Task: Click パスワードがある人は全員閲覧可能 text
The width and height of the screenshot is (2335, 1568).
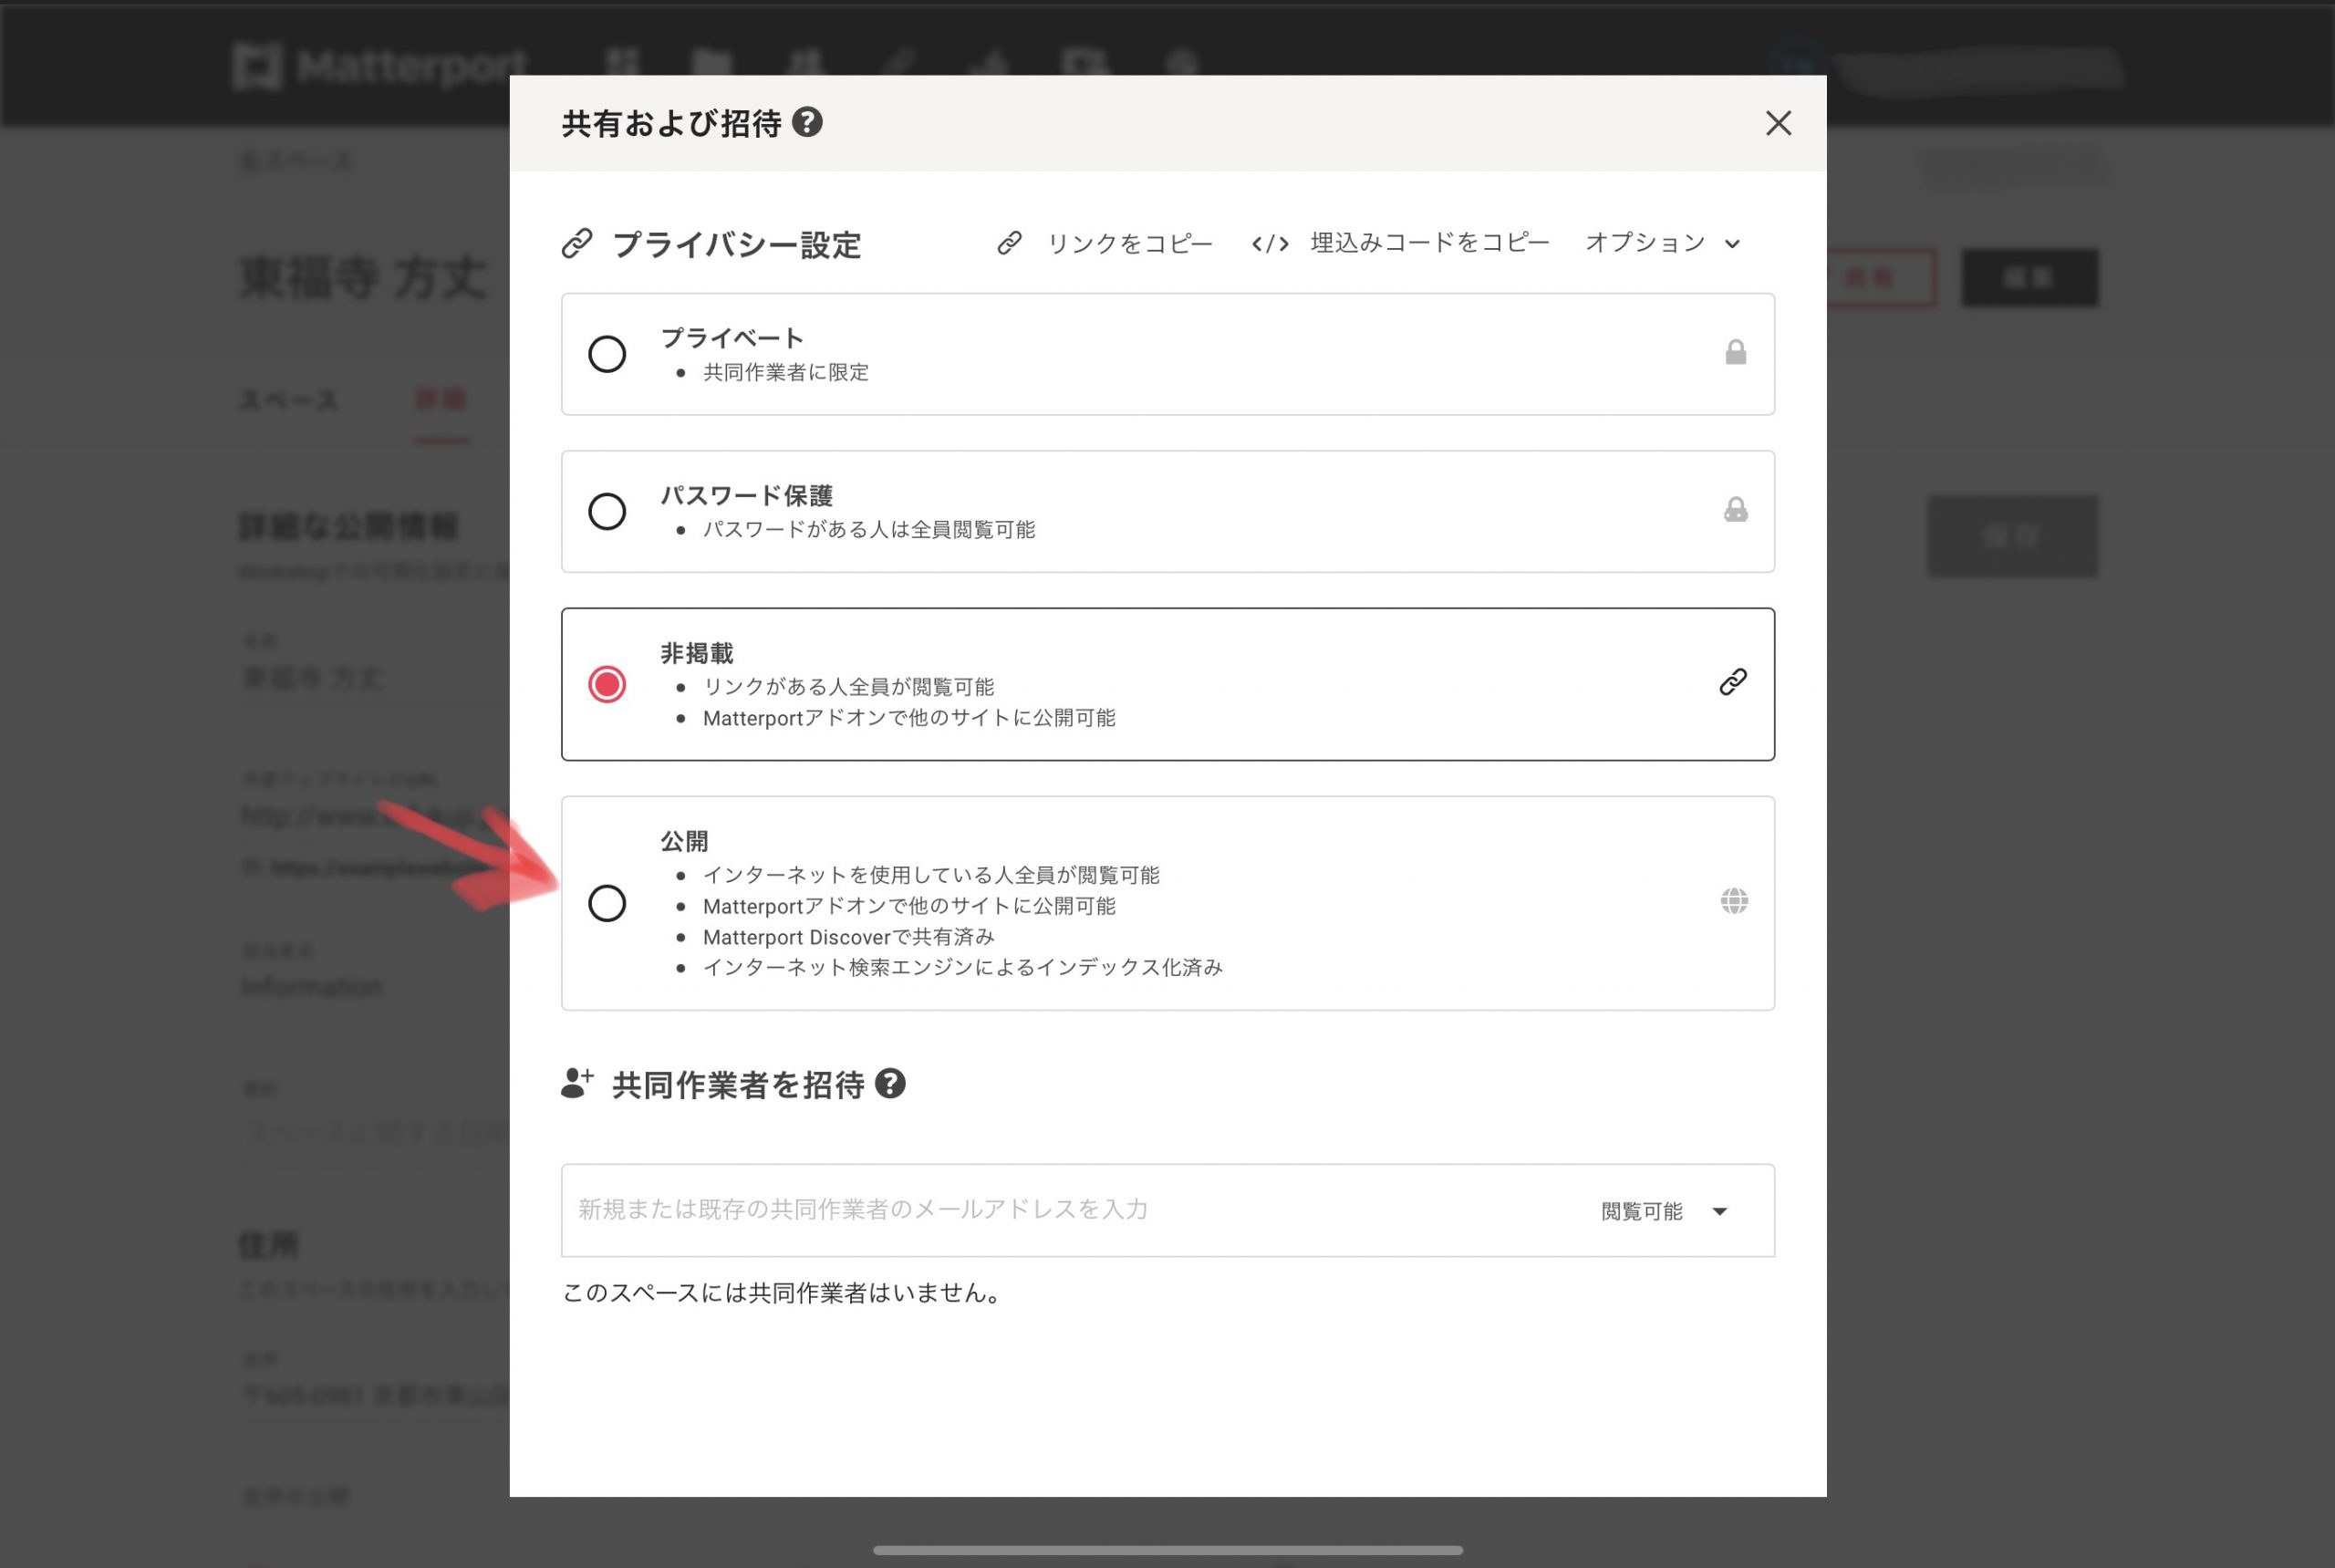Action: [869, 530]
